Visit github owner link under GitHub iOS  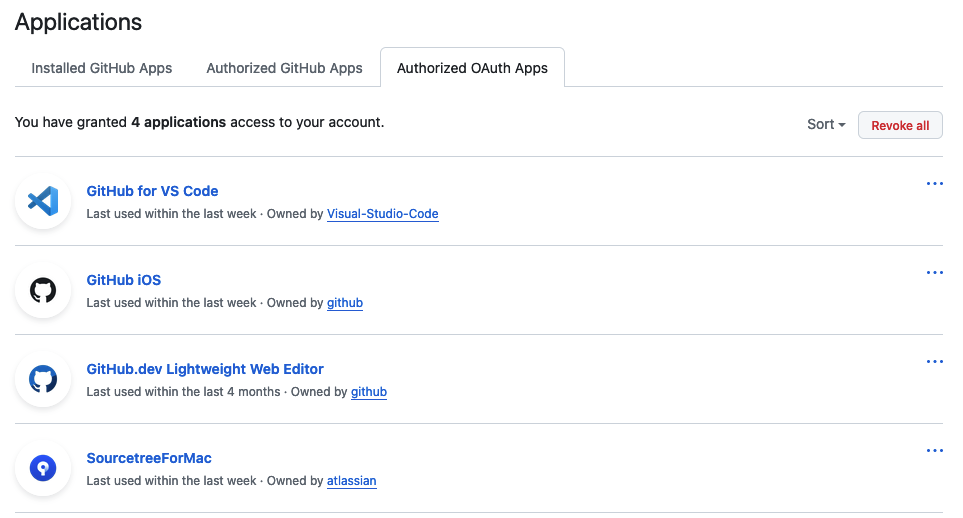tap(345, 303)
